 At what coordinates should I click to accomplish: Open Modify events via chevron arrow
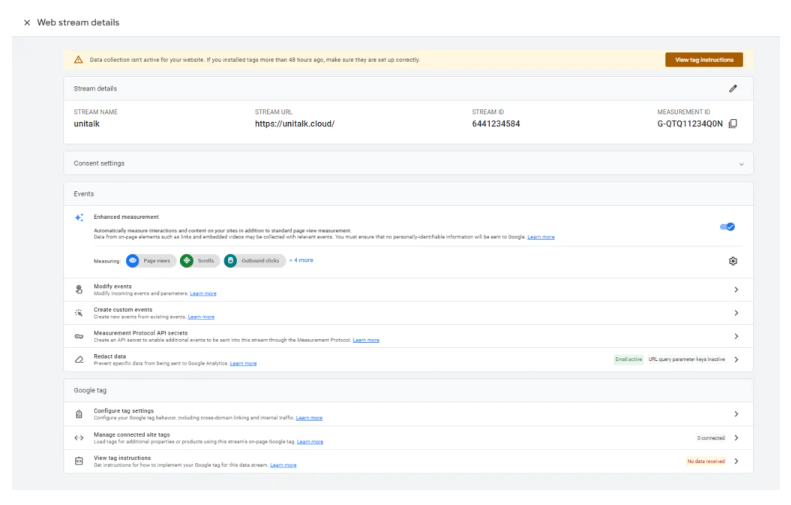coord(736,290)
